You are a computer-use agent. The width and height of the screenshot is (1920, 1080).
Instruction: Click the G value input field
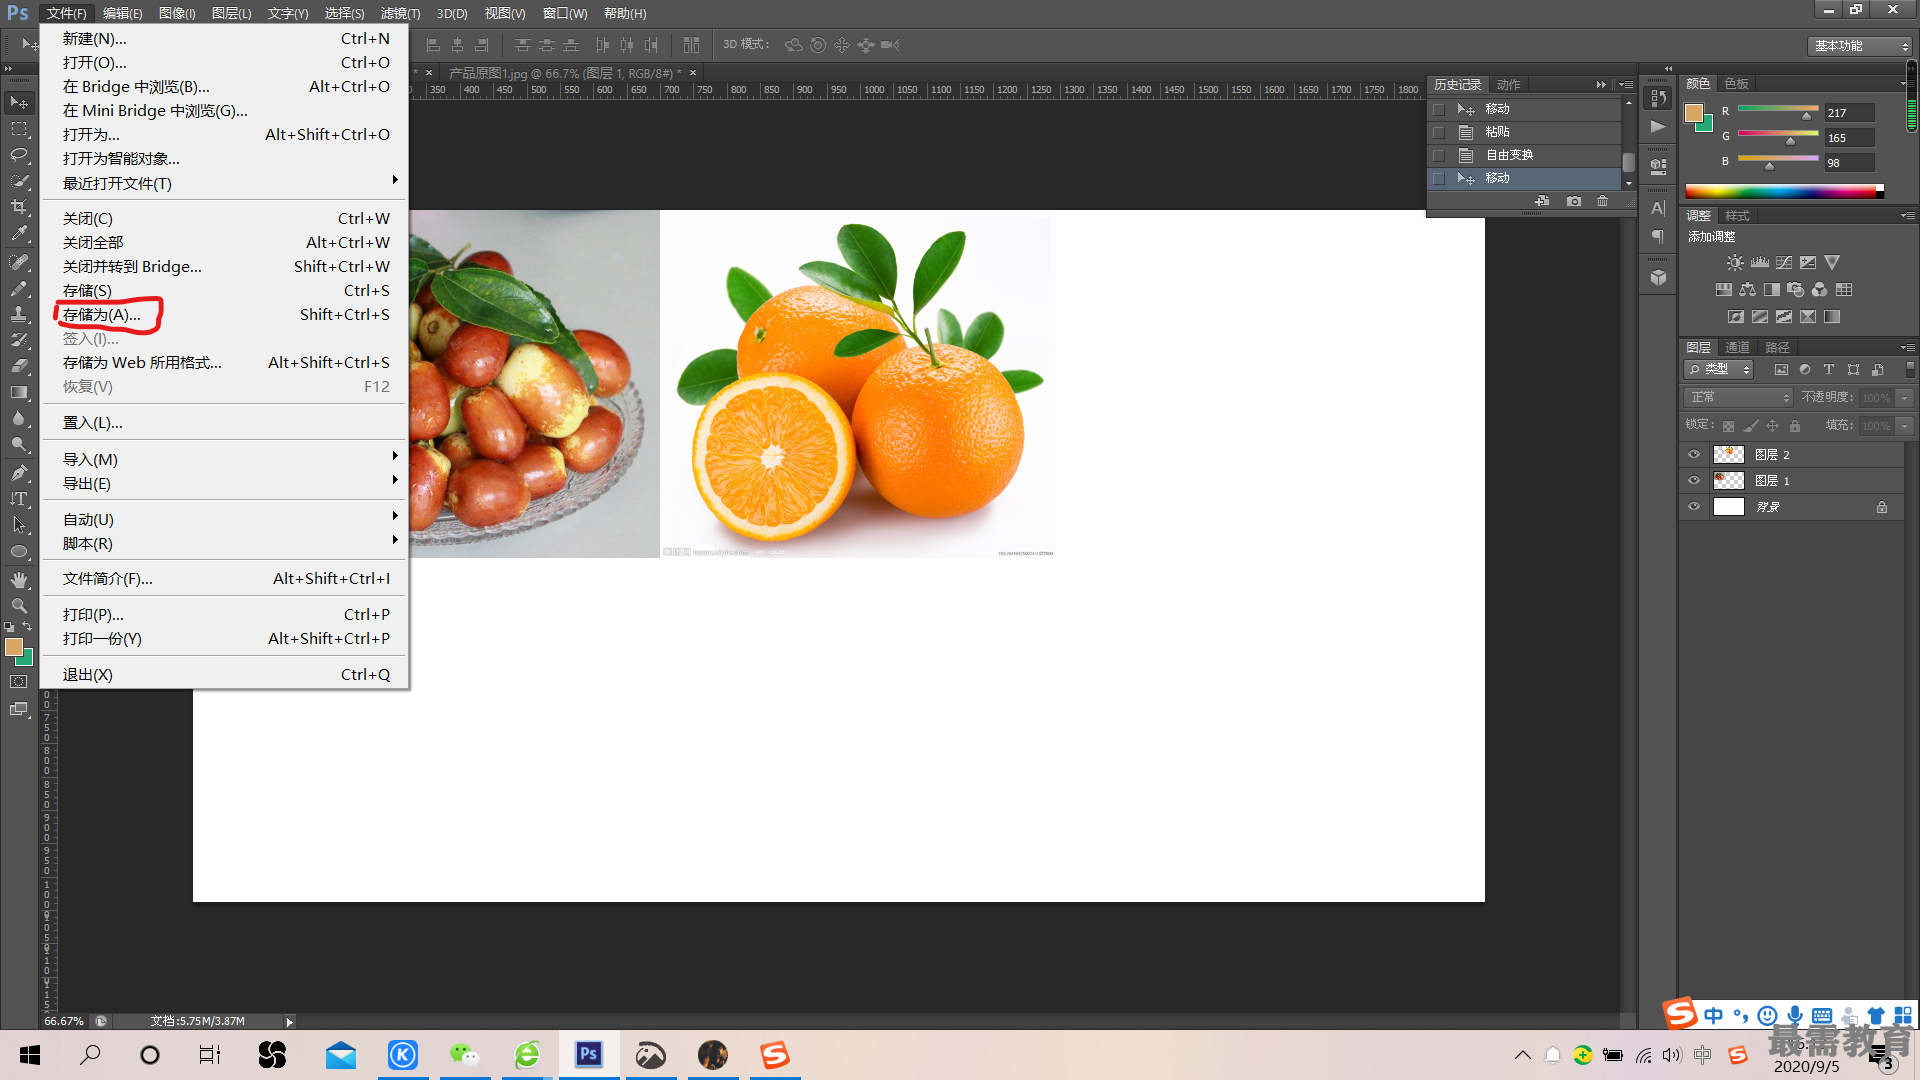click(1849, 138)
